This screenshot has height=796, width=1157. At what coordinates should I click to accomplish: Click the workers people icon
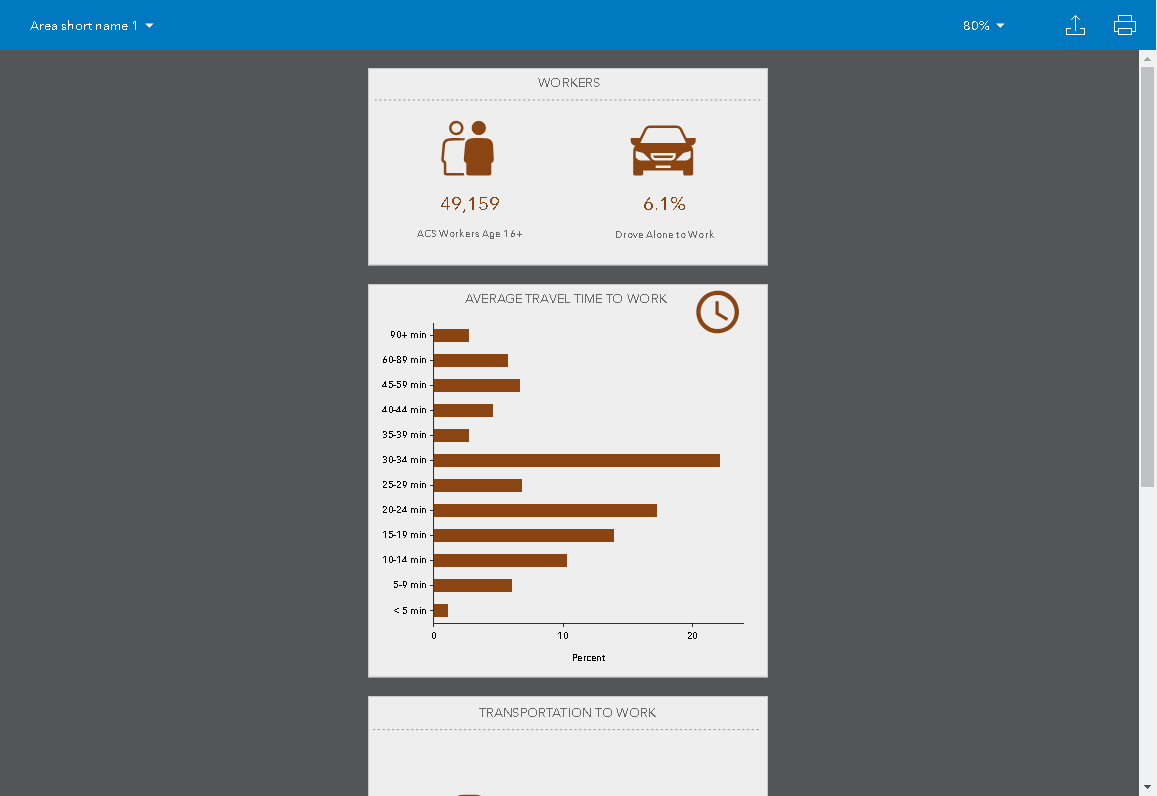(x=469, y=148)
